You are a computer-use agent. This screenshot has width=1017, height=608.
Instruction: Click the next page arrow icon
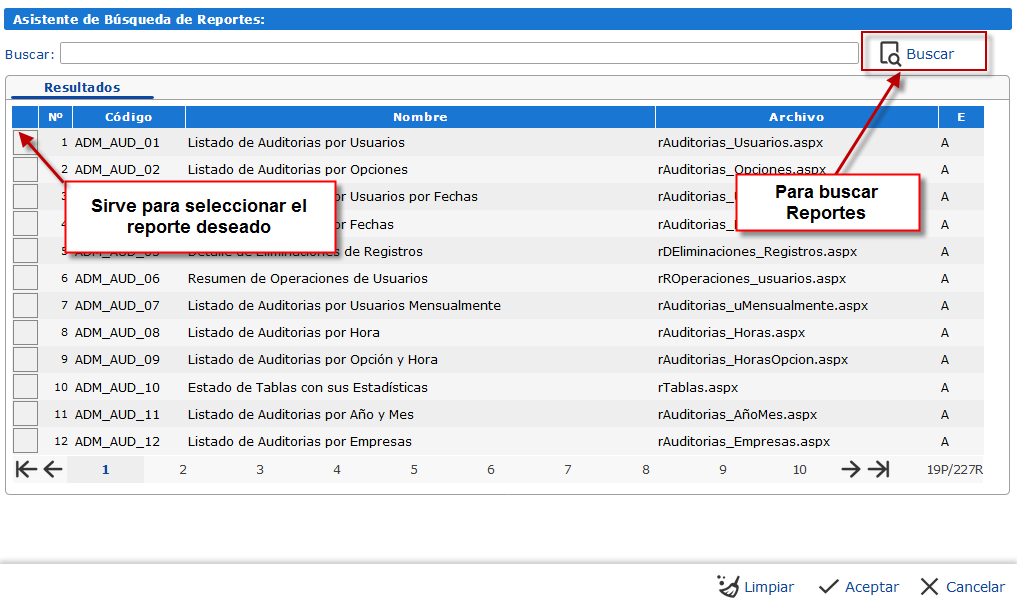pos(849,468)
